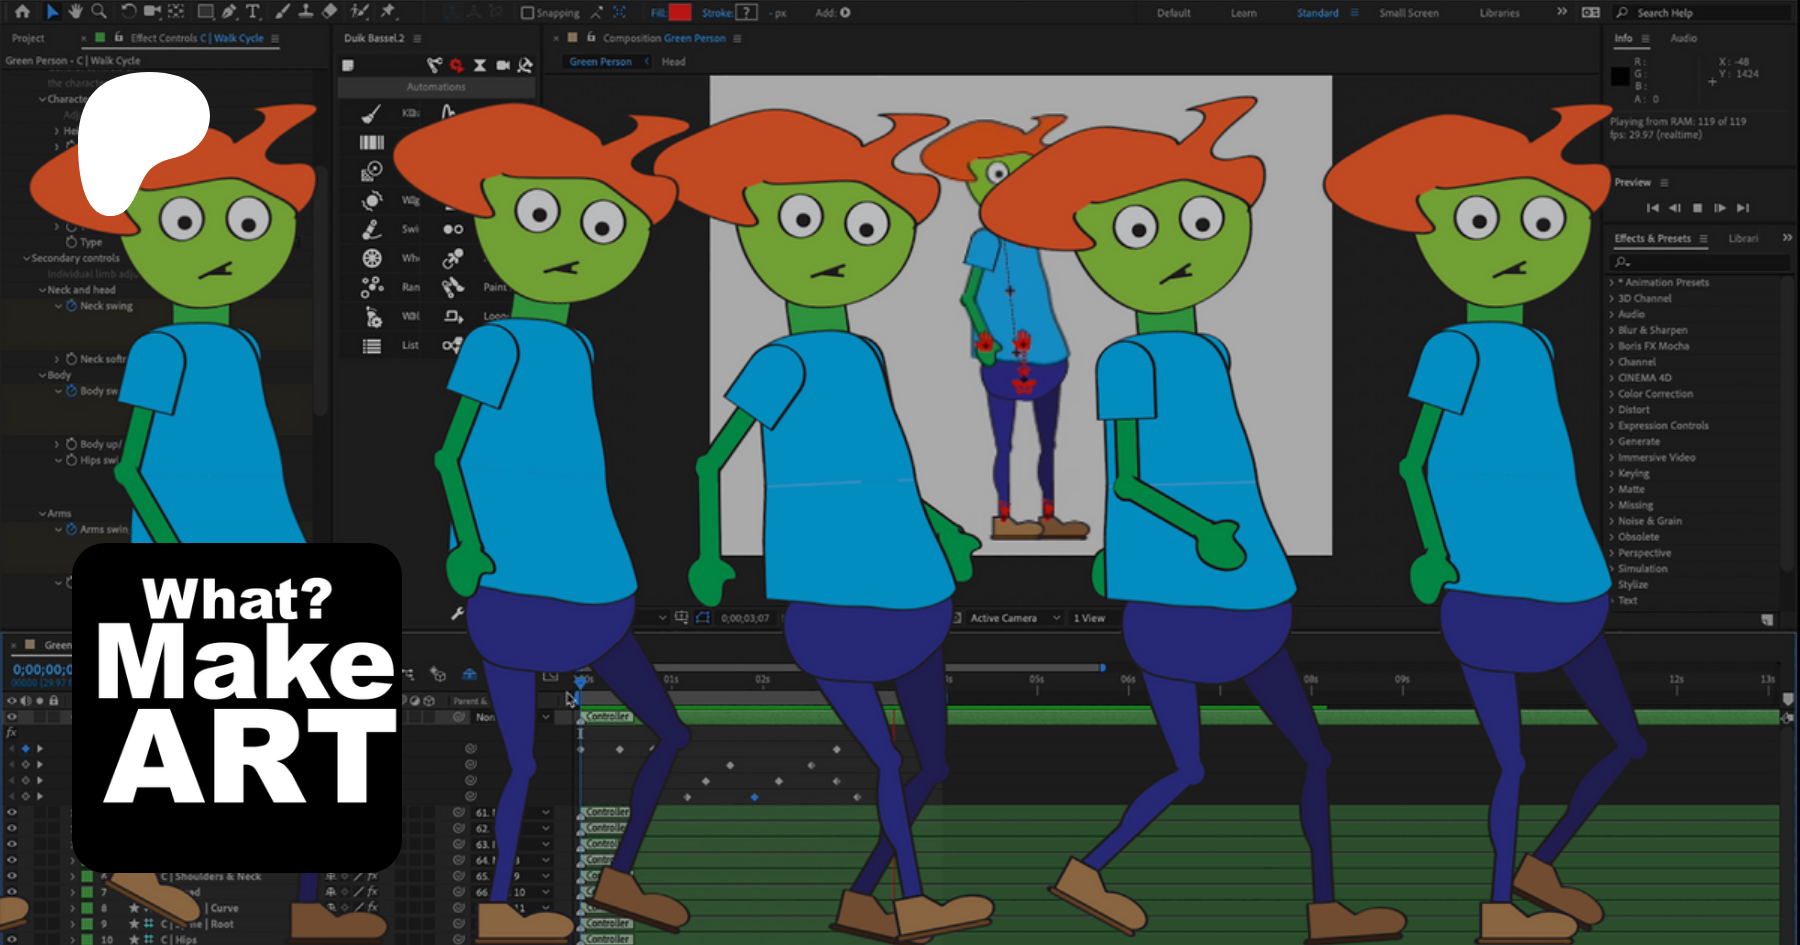Toggle the Neck swing effect stopwatch
This screenshot has width=1800, height=945.
[x=71, y=306]
